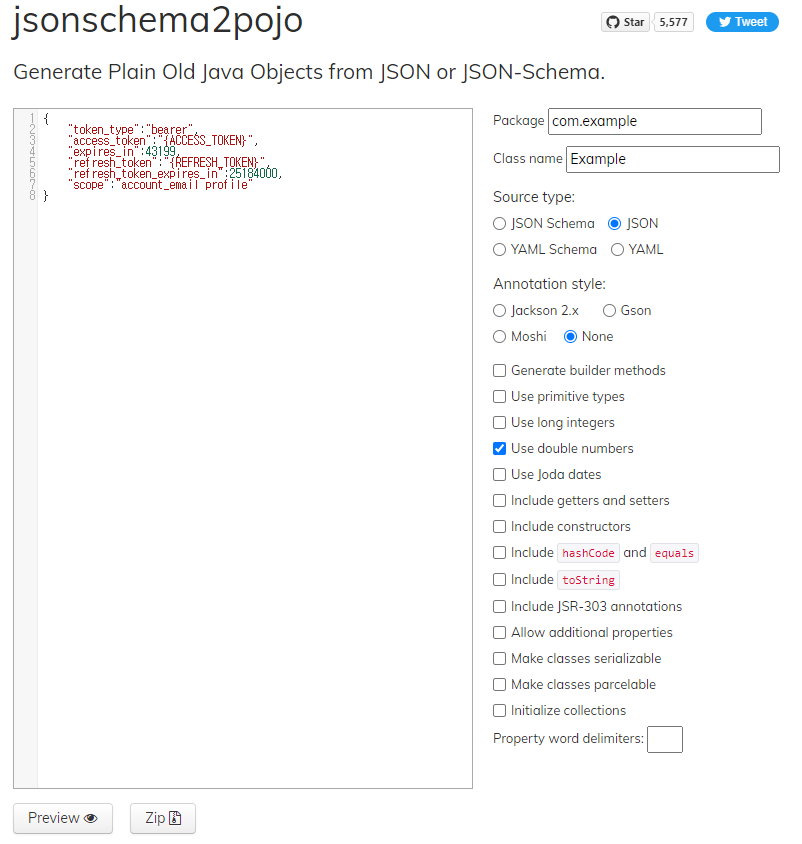Viewport: 802px width, 844px height.
Task: Enable Include constructors
Action: 500,526
